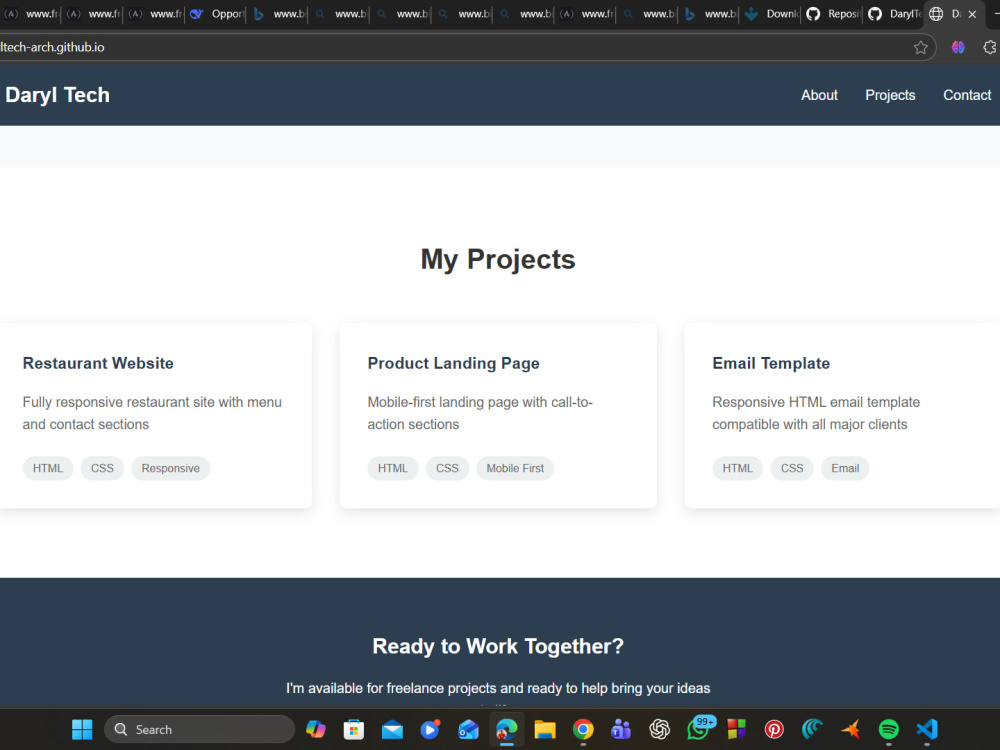Switch to the Downl... browser tab

click(772, 13)
